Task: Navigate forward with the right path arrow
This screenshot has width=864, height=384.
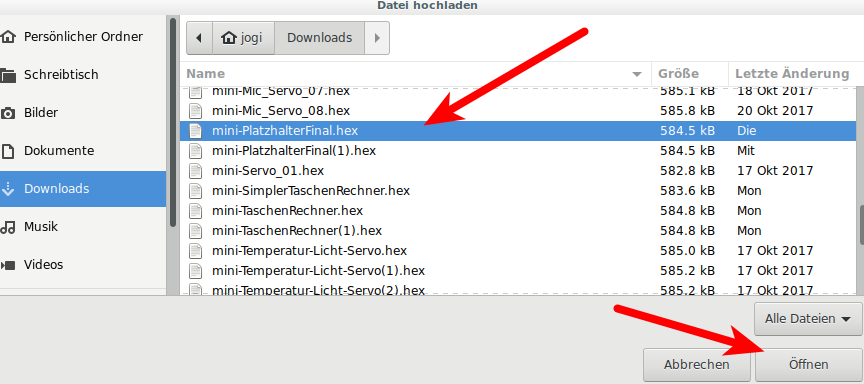Action: (x=377, y=38)
